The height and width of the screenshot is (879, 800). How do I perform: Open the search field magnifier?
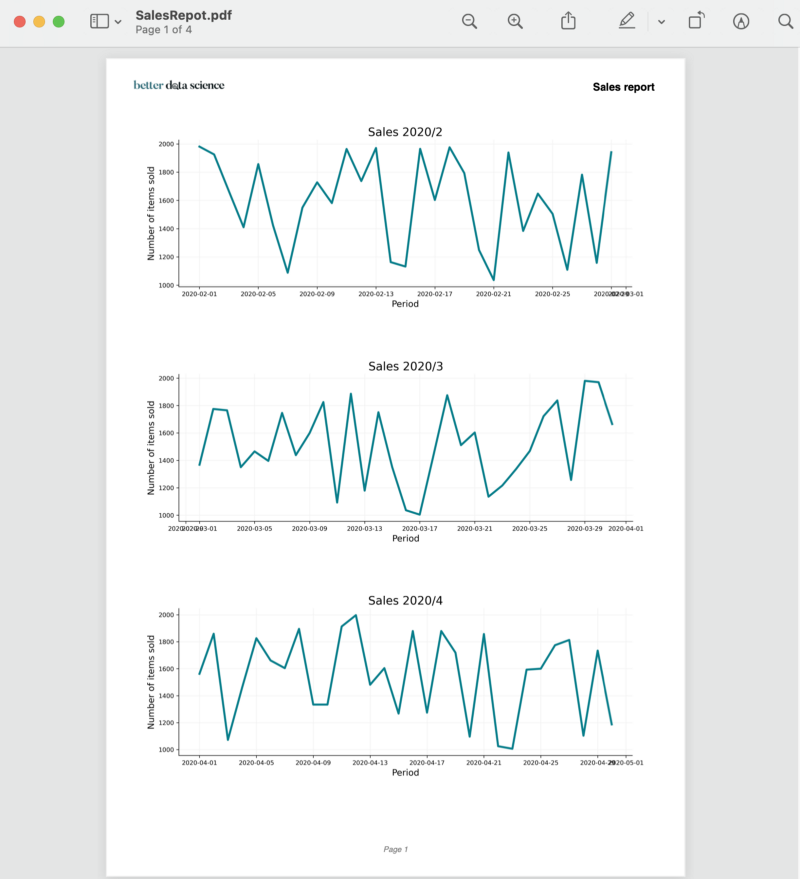click(785, 21)
